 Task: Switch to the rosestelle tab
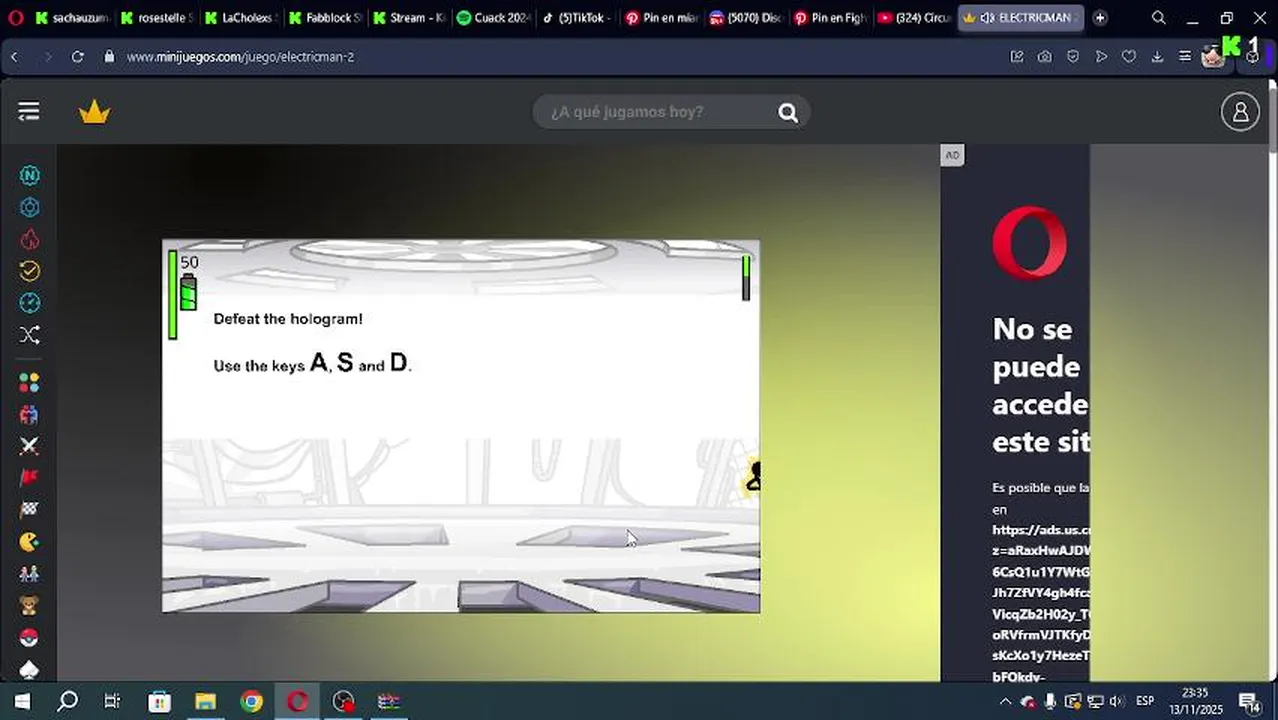click(x=155, y=18)
